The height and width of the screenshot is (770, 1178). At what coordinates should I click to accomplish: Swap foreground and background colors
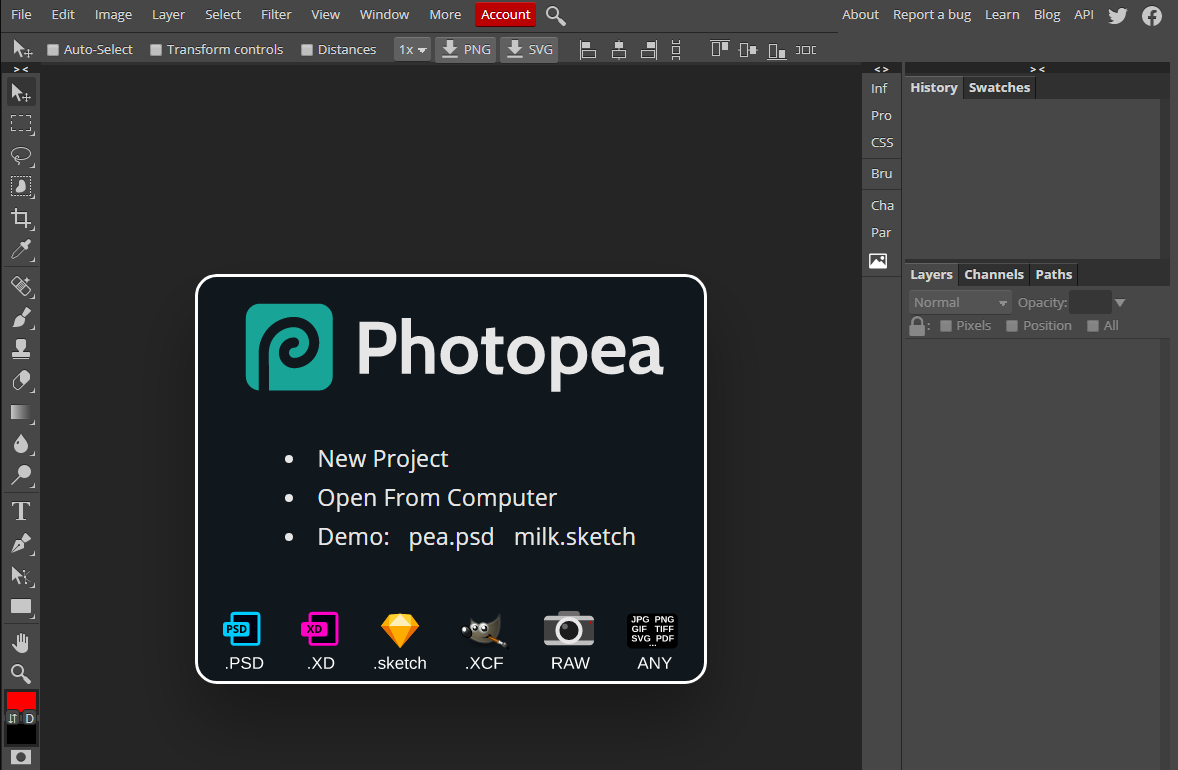(12, 719)
